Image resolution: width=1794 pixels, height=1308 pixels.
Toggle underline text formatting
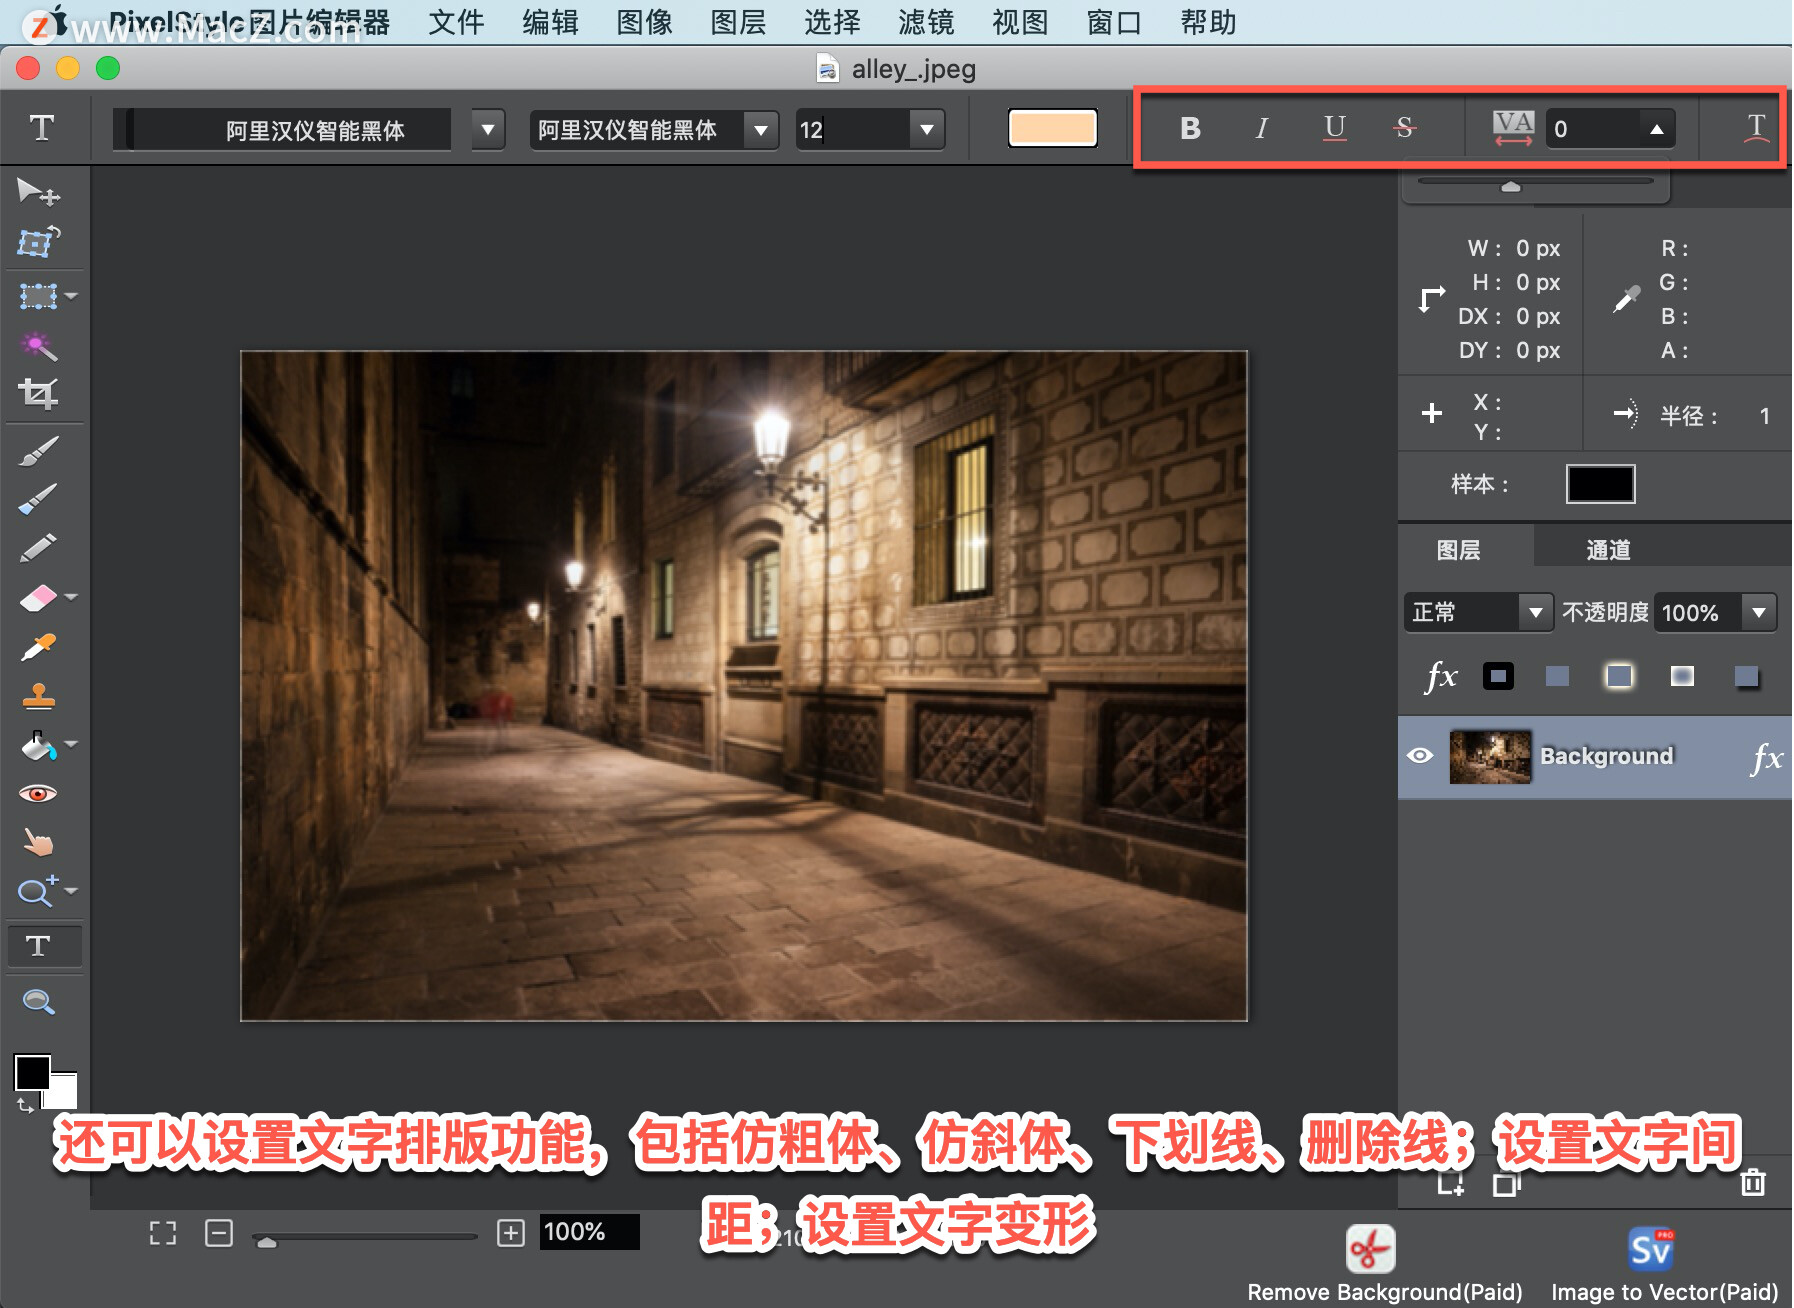pos(1333,128)
